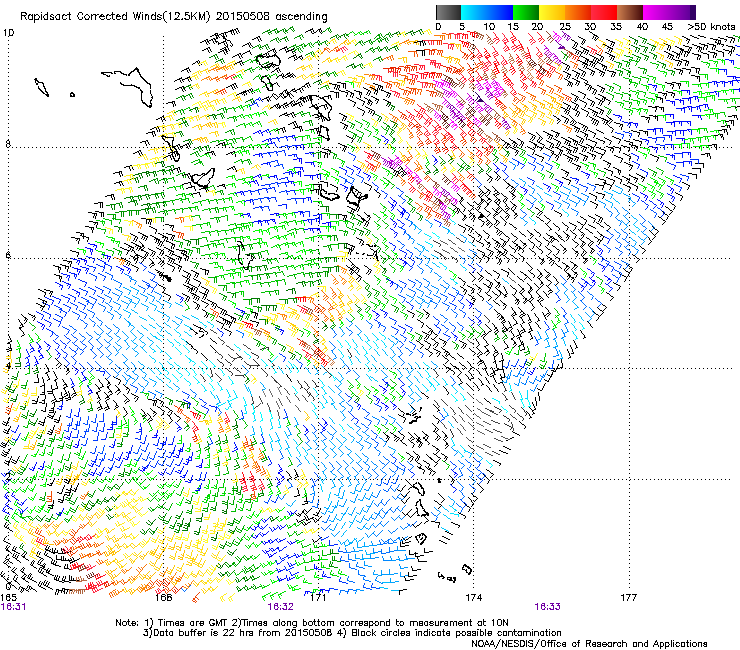Click the ">50 knots" legend label
This screenshot has height=650, width=740.
click(x=711, y=27)
